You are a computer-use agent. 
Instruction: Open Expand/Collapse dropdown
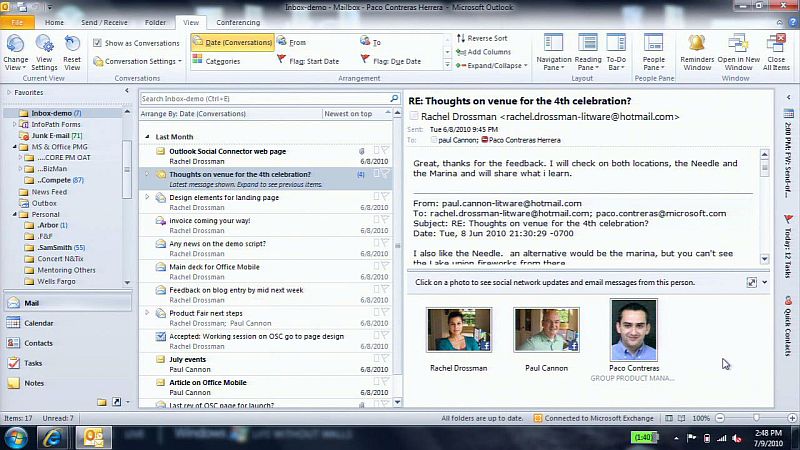491,65
